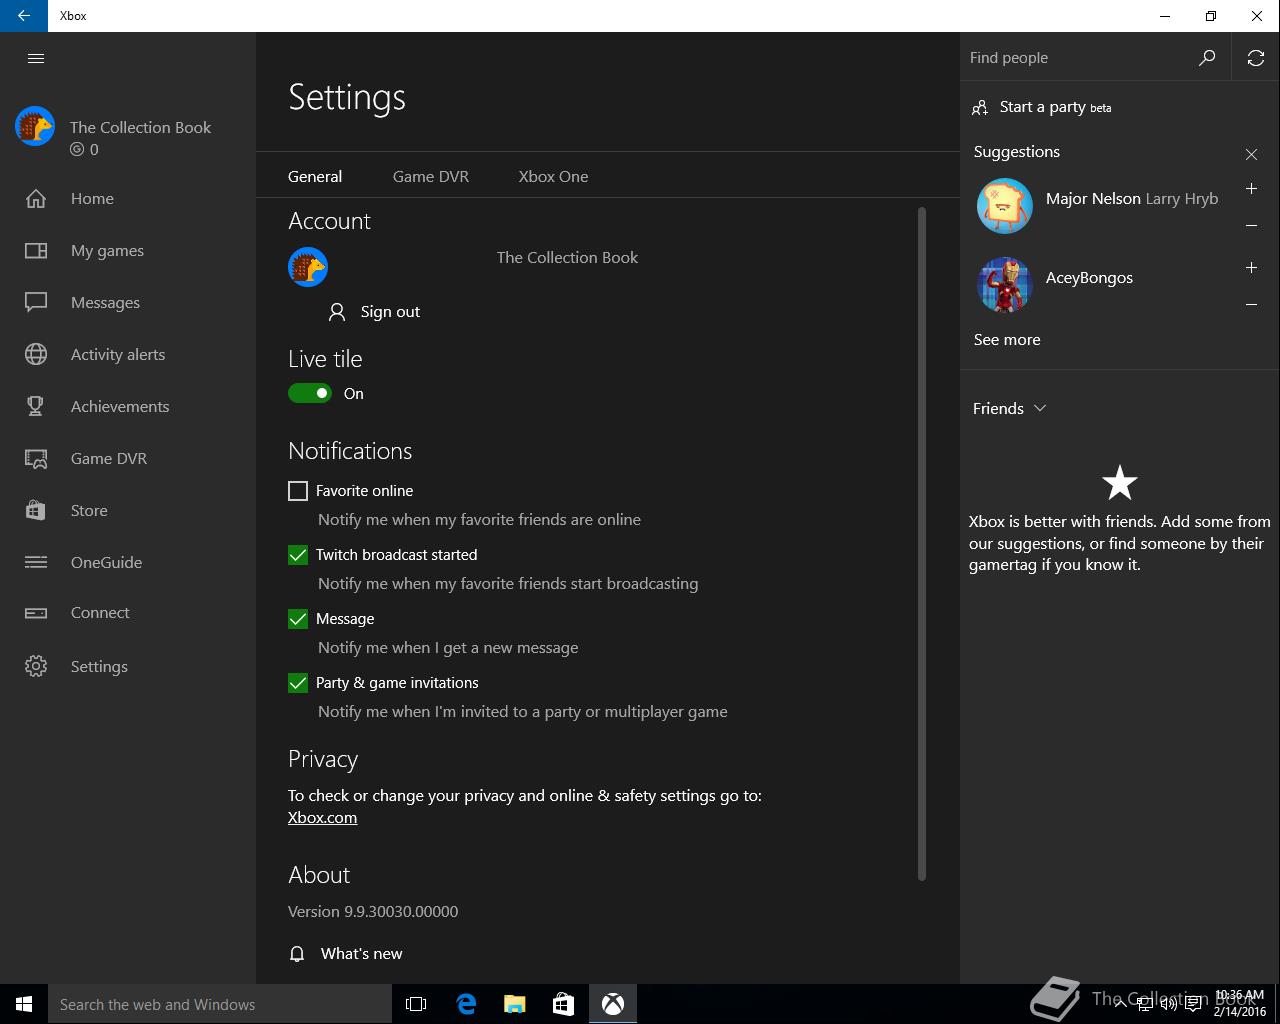Switch to the Xbox One tab

(x=553, y=176)
